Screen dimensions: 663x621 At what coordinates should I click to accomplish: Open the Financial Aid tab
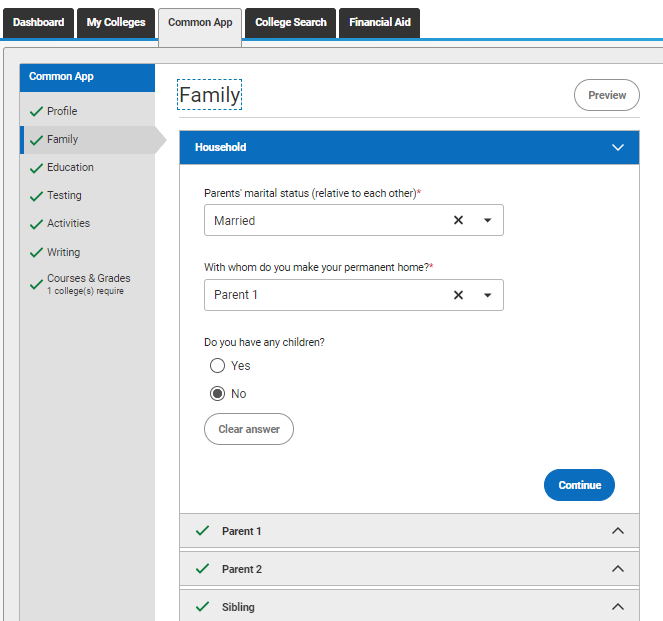coord(380,23)
